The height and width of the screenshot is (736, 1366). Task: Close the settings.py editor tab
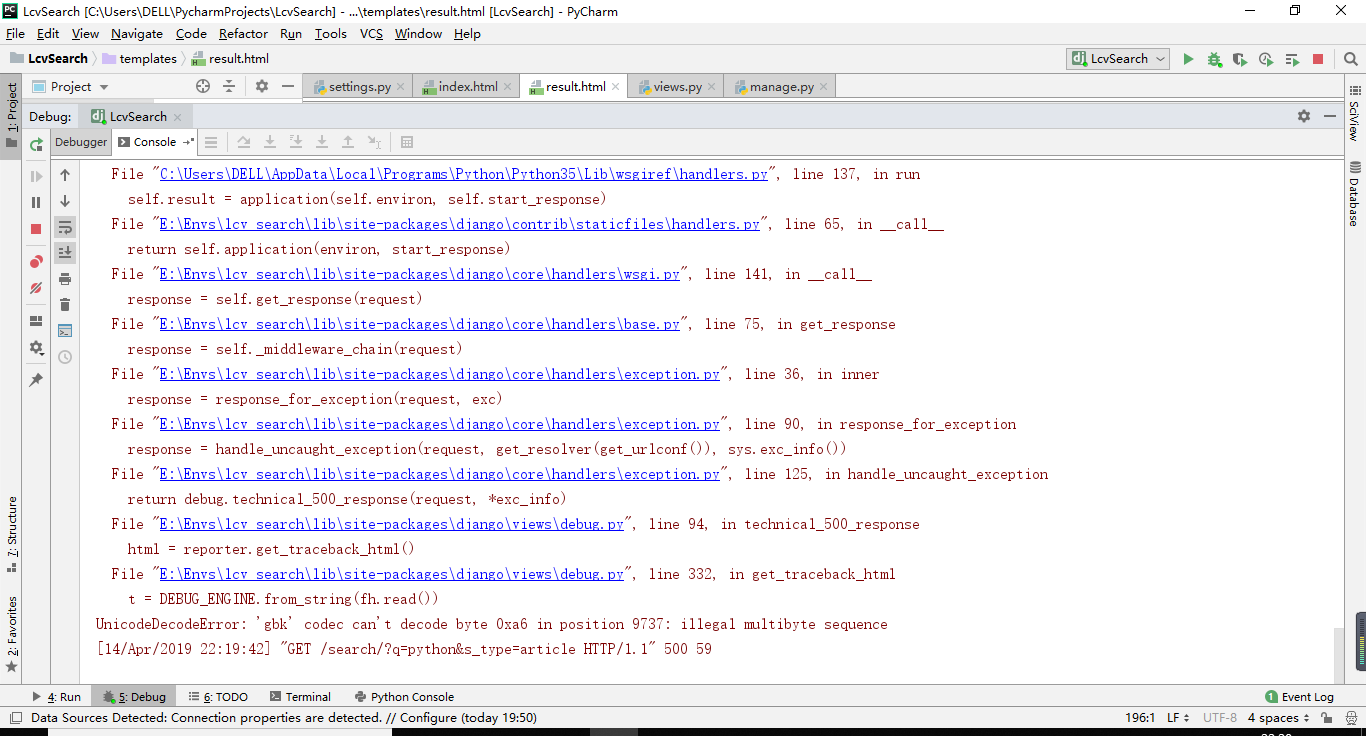point(403,87)
